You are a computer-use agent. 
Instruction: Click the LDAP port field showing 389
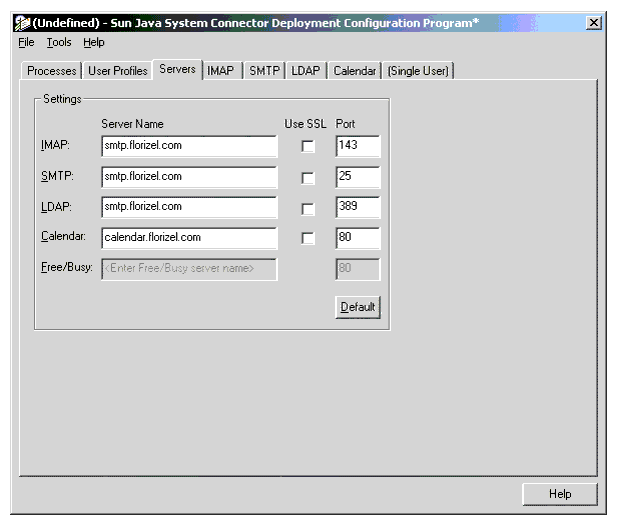coord(358,207)
